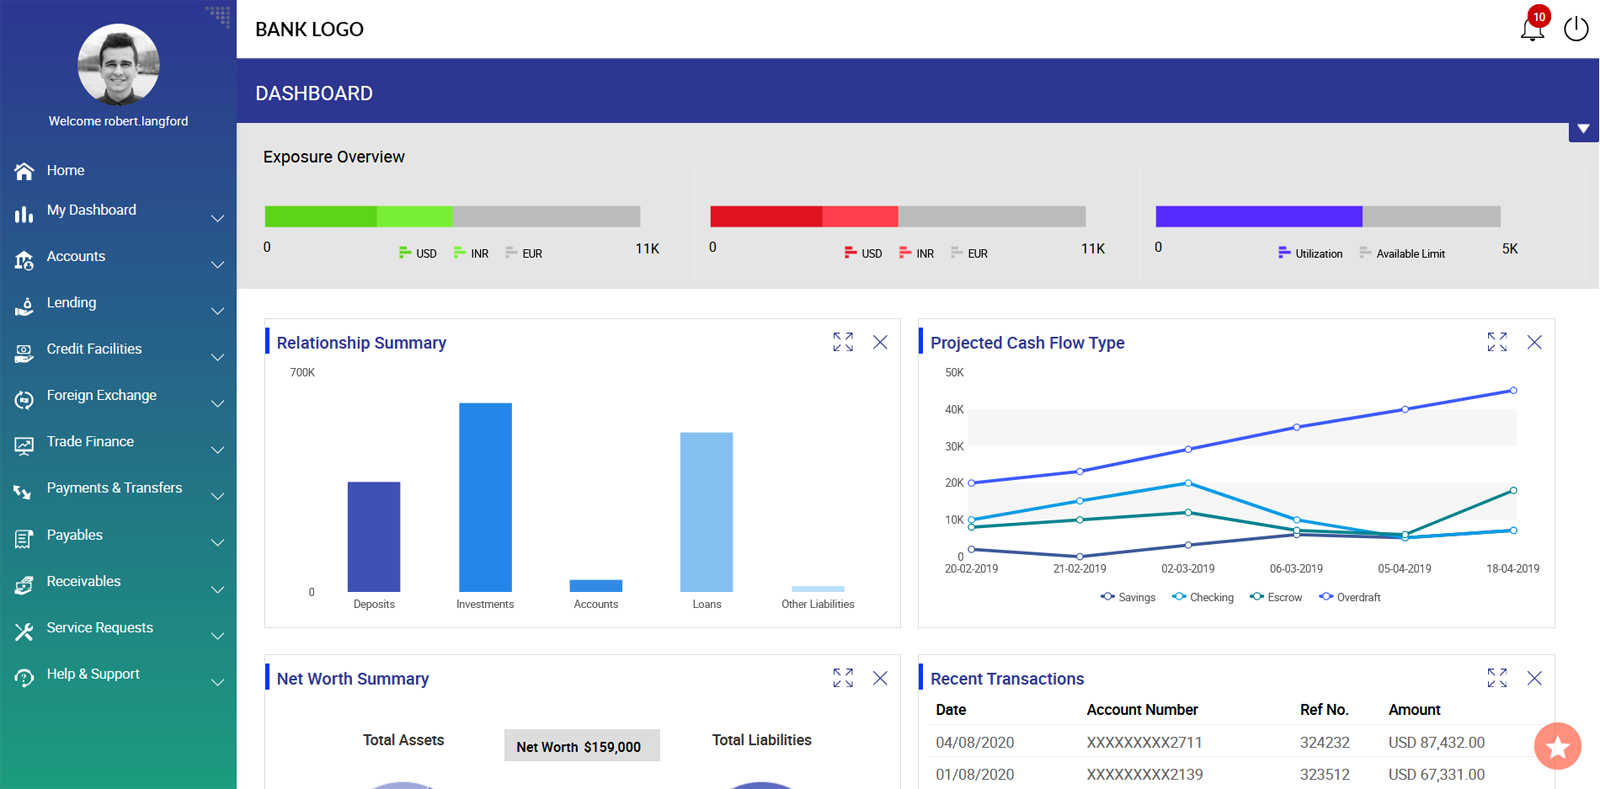Open the Home menu item
The width and height of the screenshot is (1600, 789).
point(65,171)
